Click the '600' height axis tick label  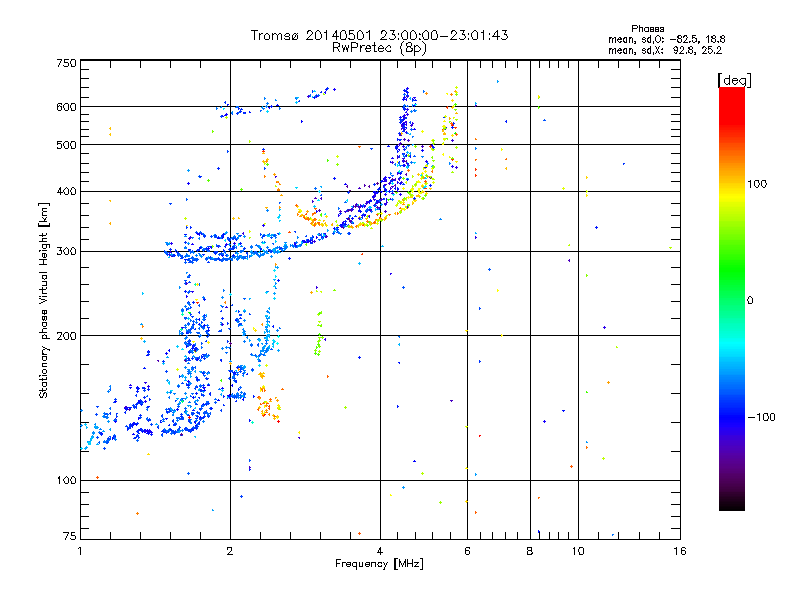(x=66, y=107)
